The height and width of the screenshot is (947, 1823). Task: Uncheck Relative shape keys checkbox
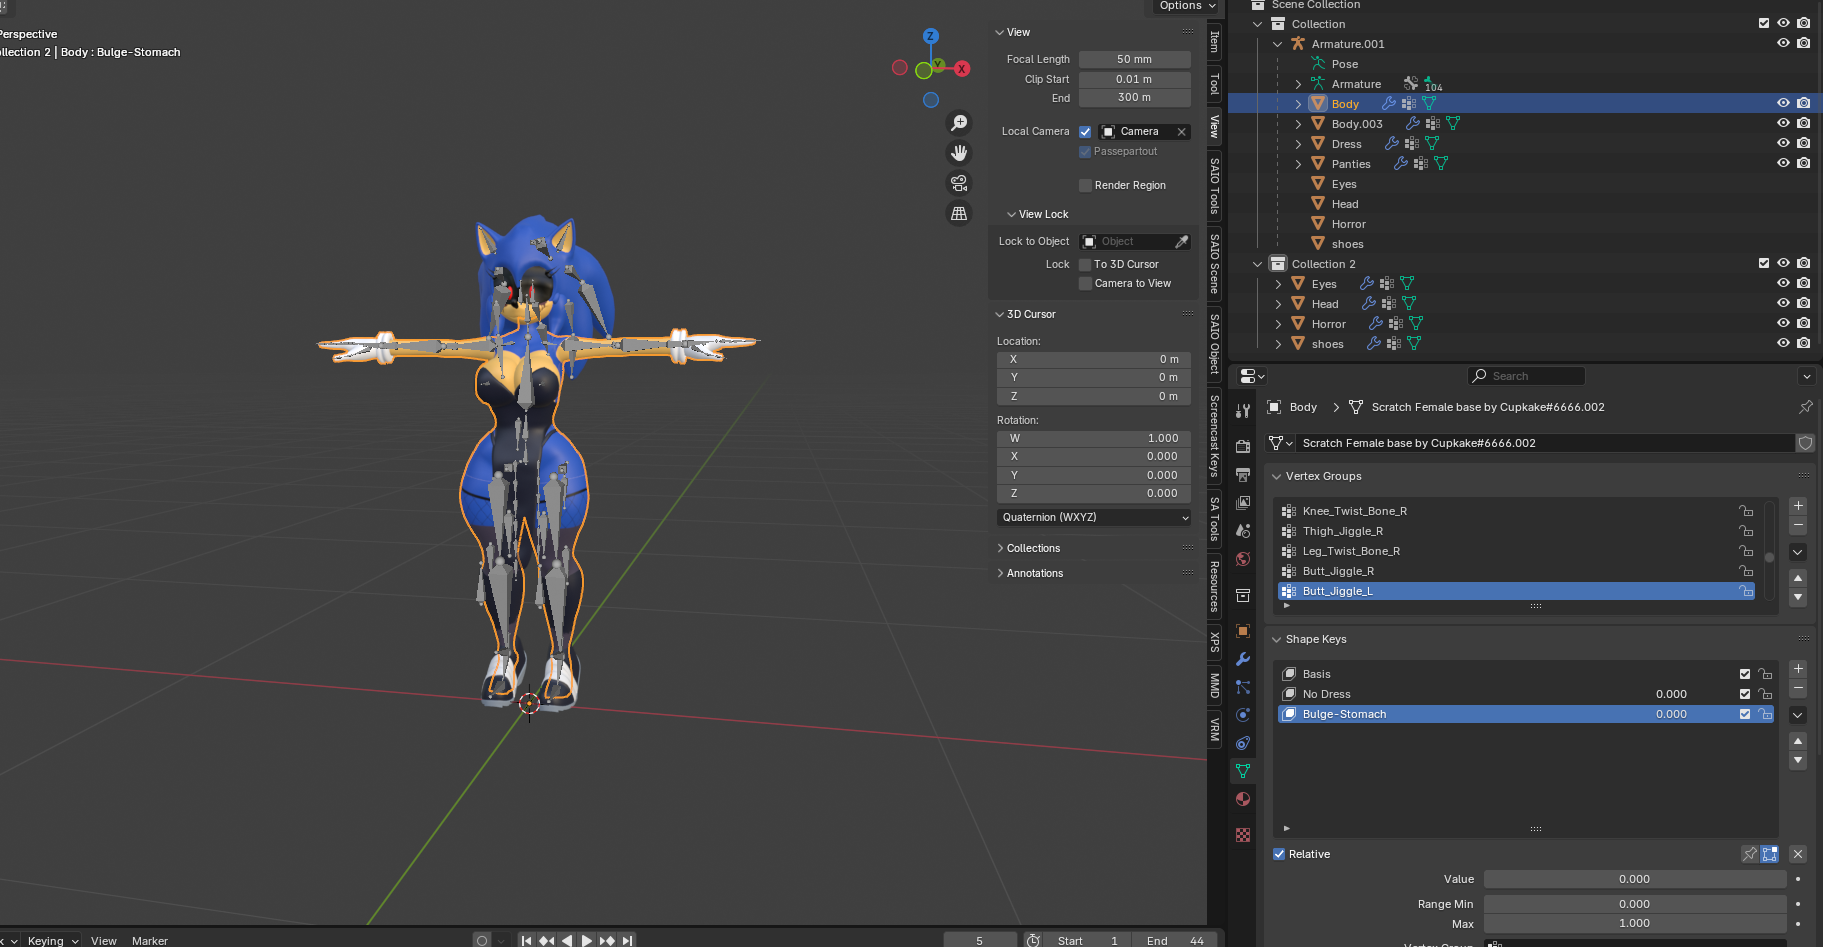pos(1279,854)
